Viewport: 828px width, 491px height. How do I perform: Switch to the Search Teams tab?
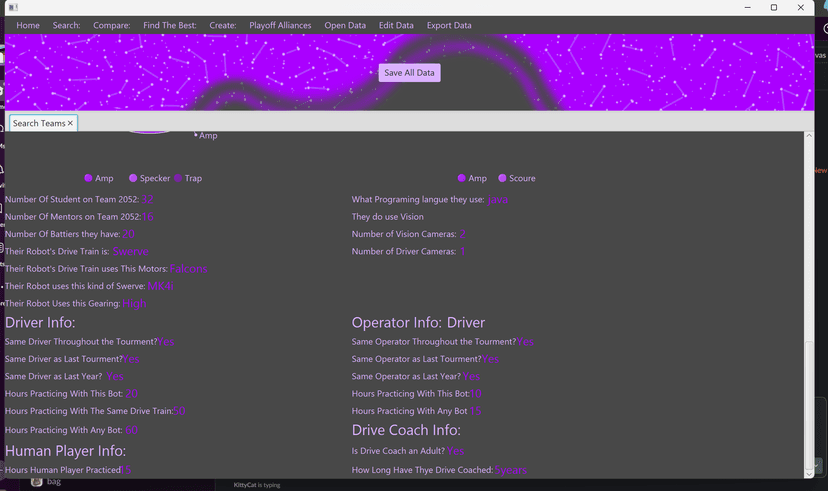pos(39,123)
